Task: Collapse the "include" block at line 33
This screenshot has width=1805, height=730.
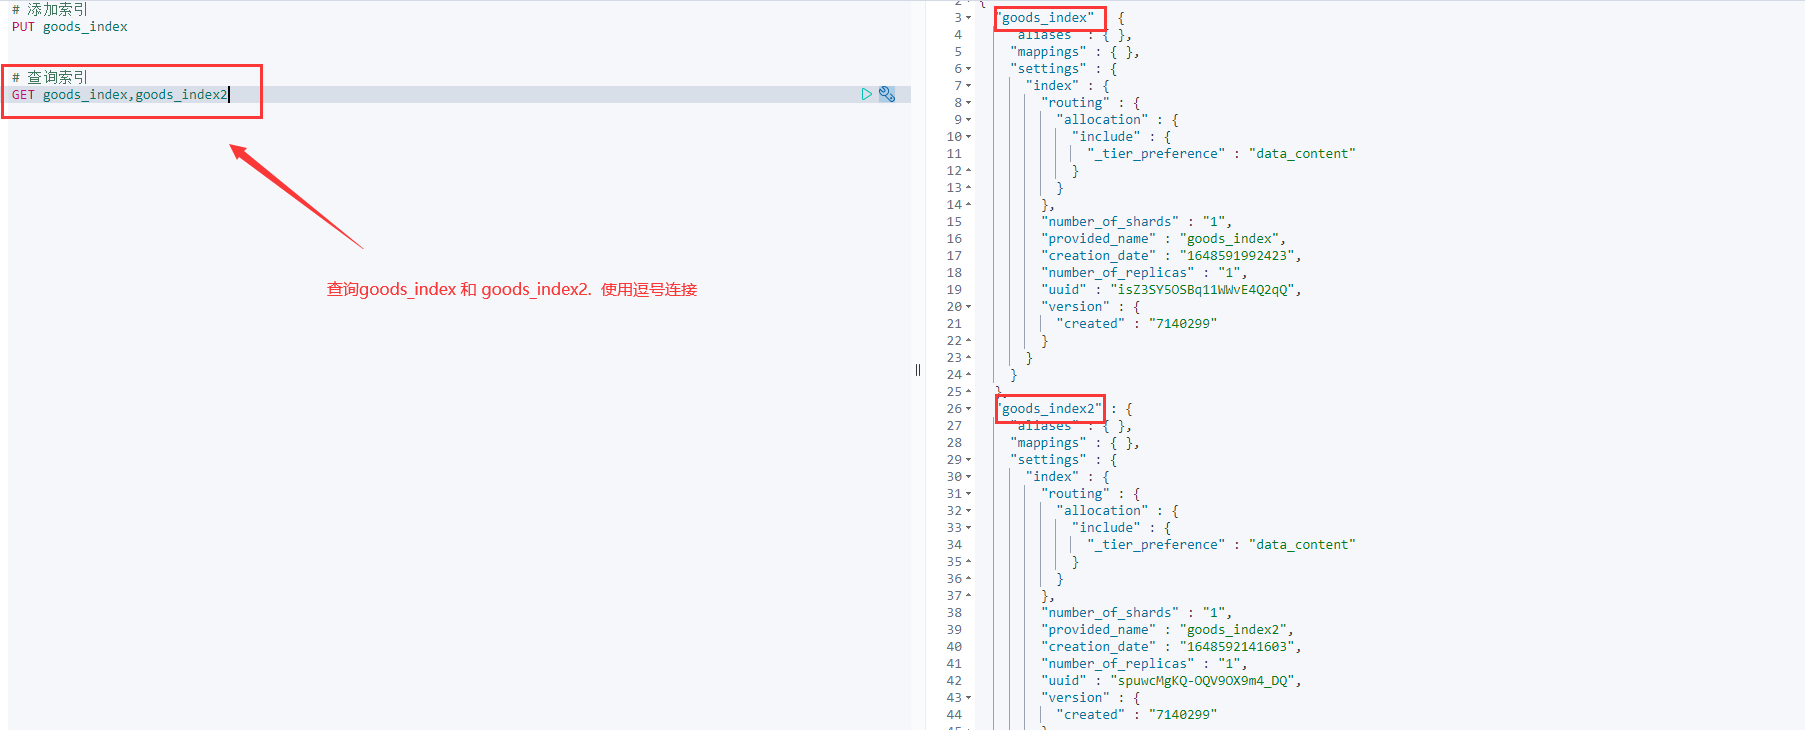Action: tap(969, 528)
